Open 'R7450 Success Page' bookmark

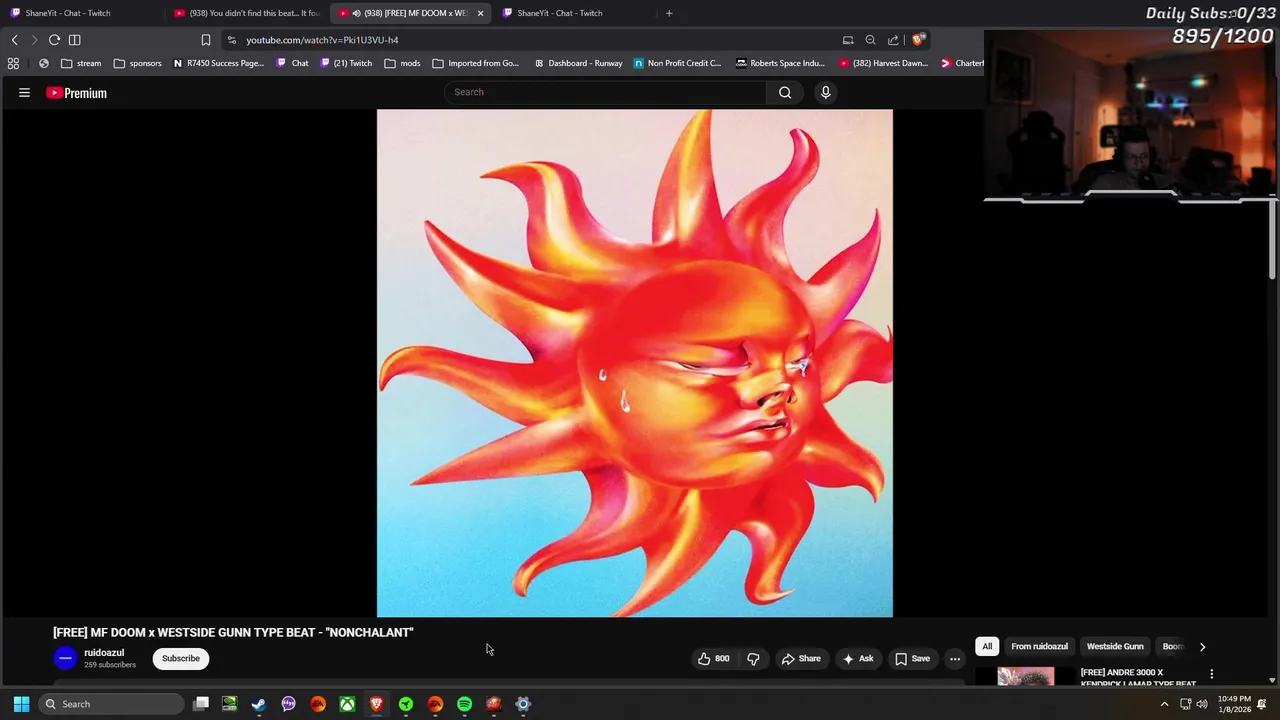[x=218, y=63]
